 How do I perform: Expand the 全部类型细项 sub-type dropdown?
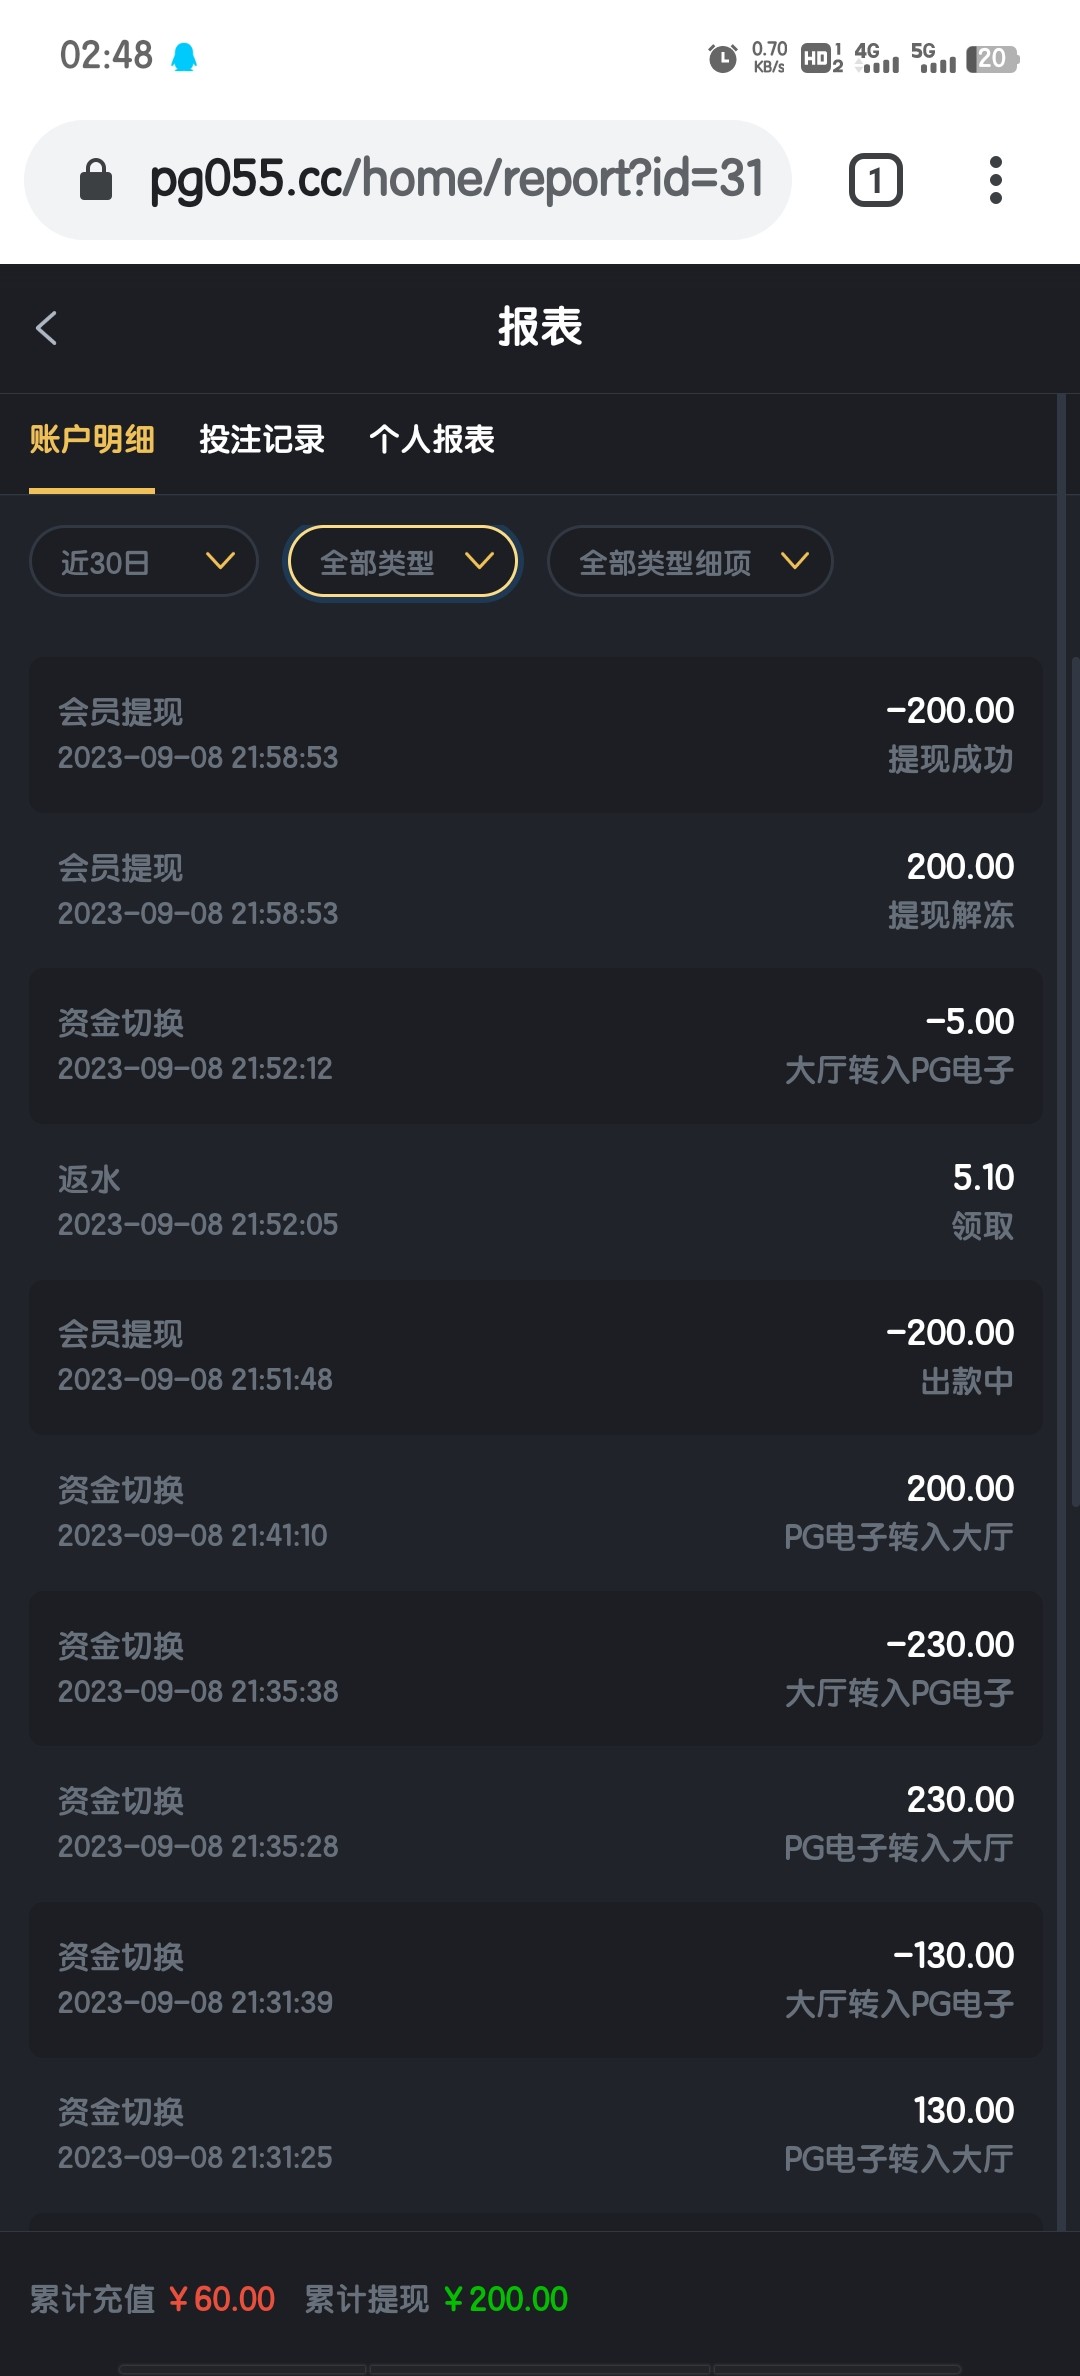(690, 562)
